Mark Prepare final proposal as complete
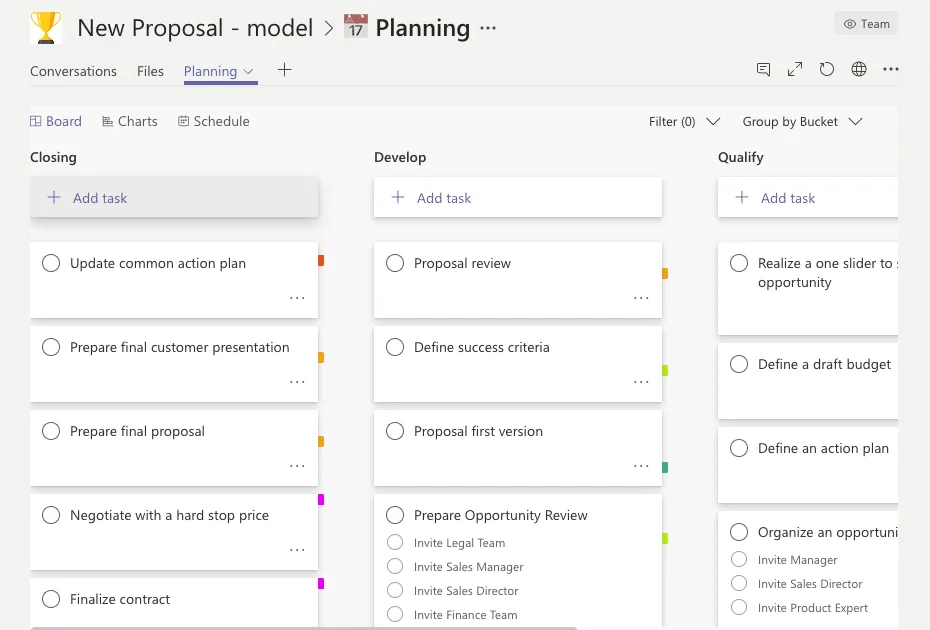Screen dimensions: 930x630 51,431
